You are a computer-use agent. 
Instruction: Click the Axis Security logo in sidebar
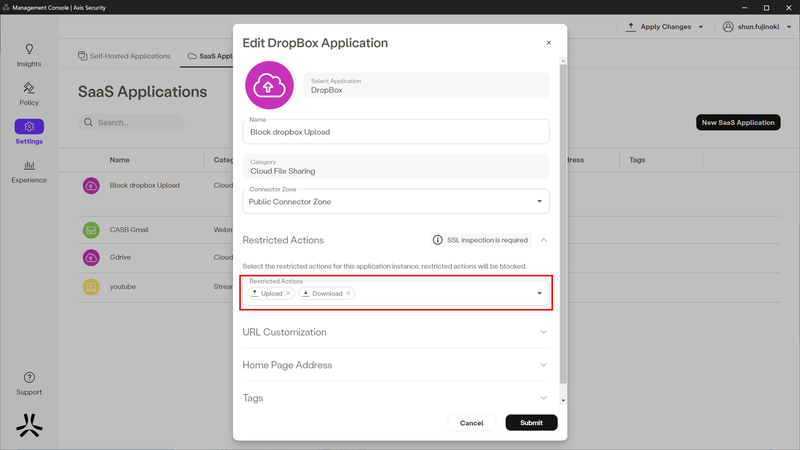click(29, 426)
